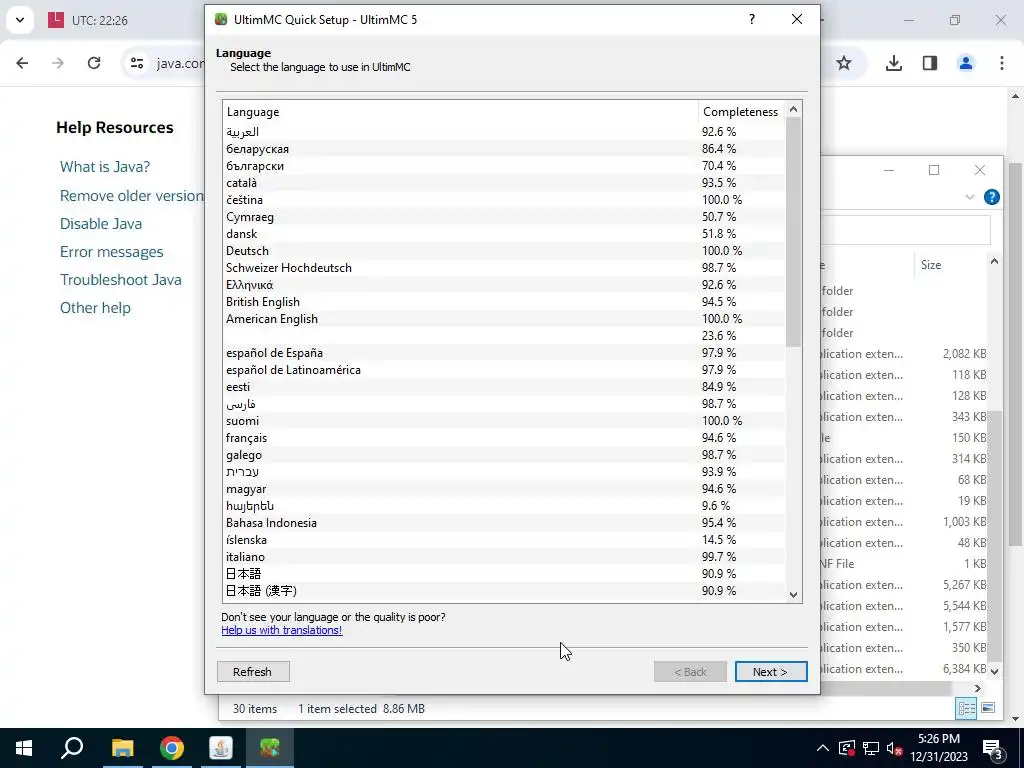Open 'Error messages' help link
This screenshot has height=768, width=1024.
112,252
